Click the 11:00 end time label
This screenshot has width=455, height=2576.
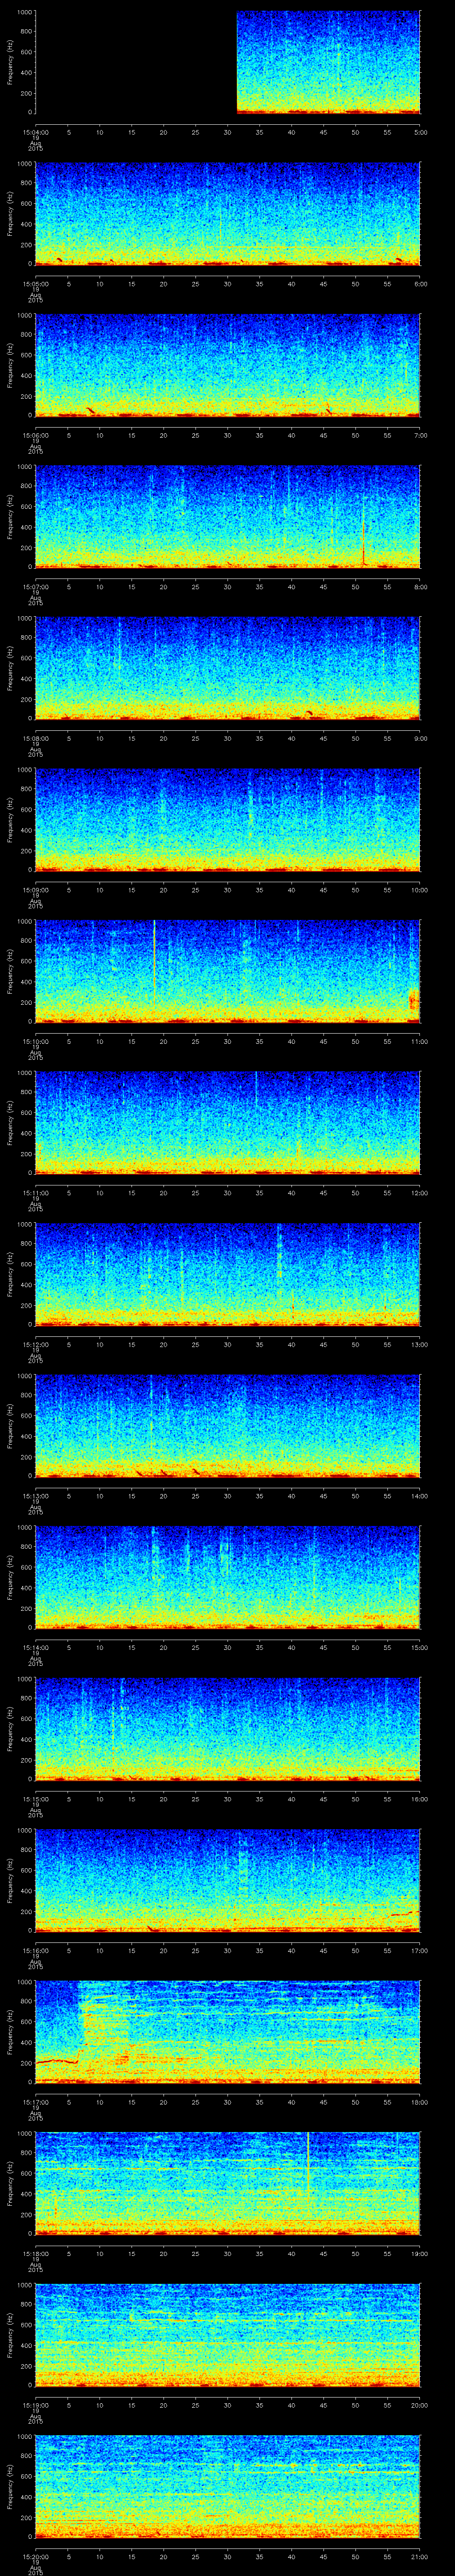pos(419,1041)
